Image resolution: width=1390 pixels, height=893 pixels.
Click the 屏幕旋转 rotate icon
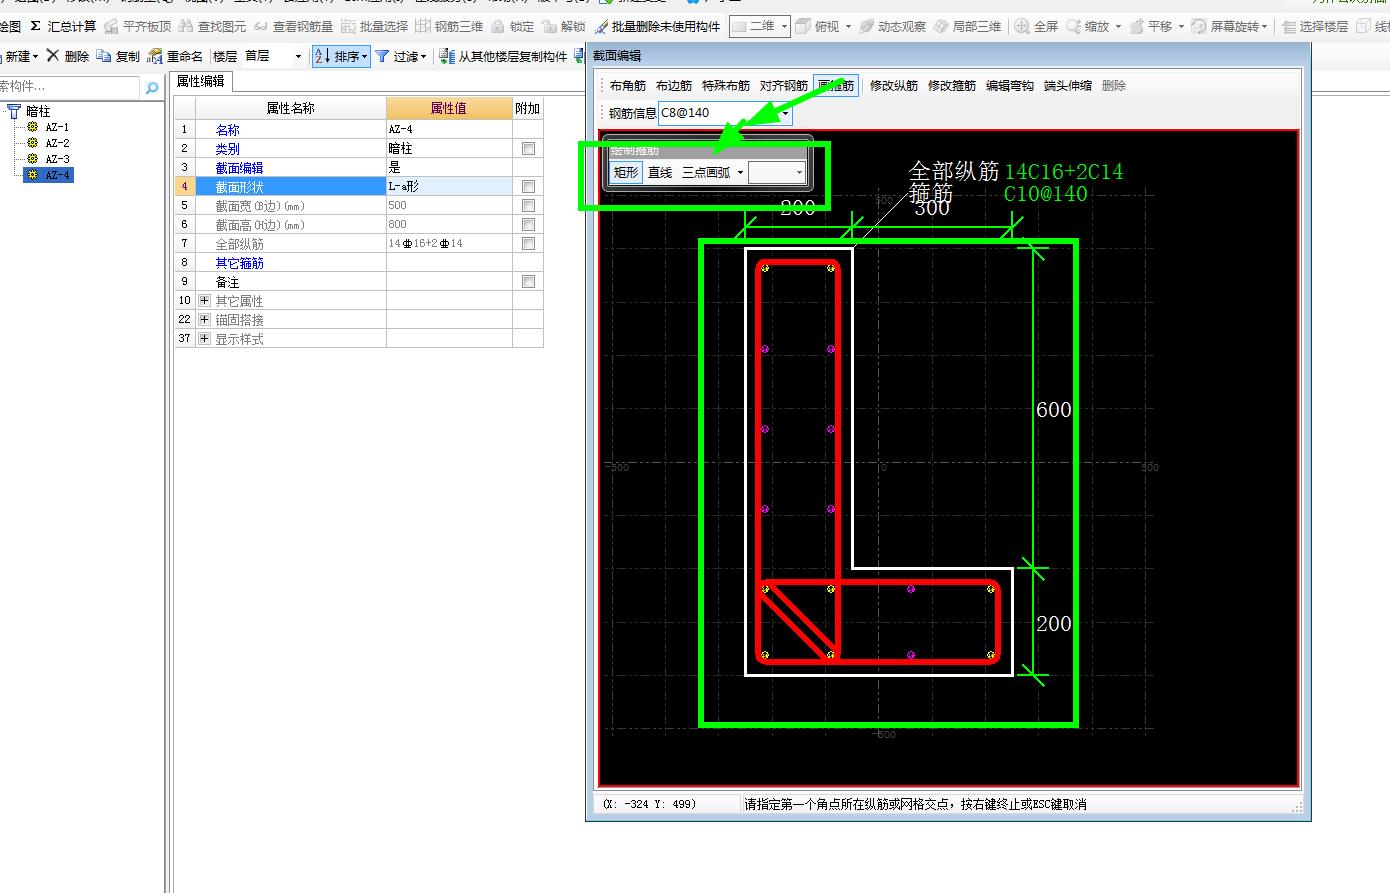(x=1199, y=26)
